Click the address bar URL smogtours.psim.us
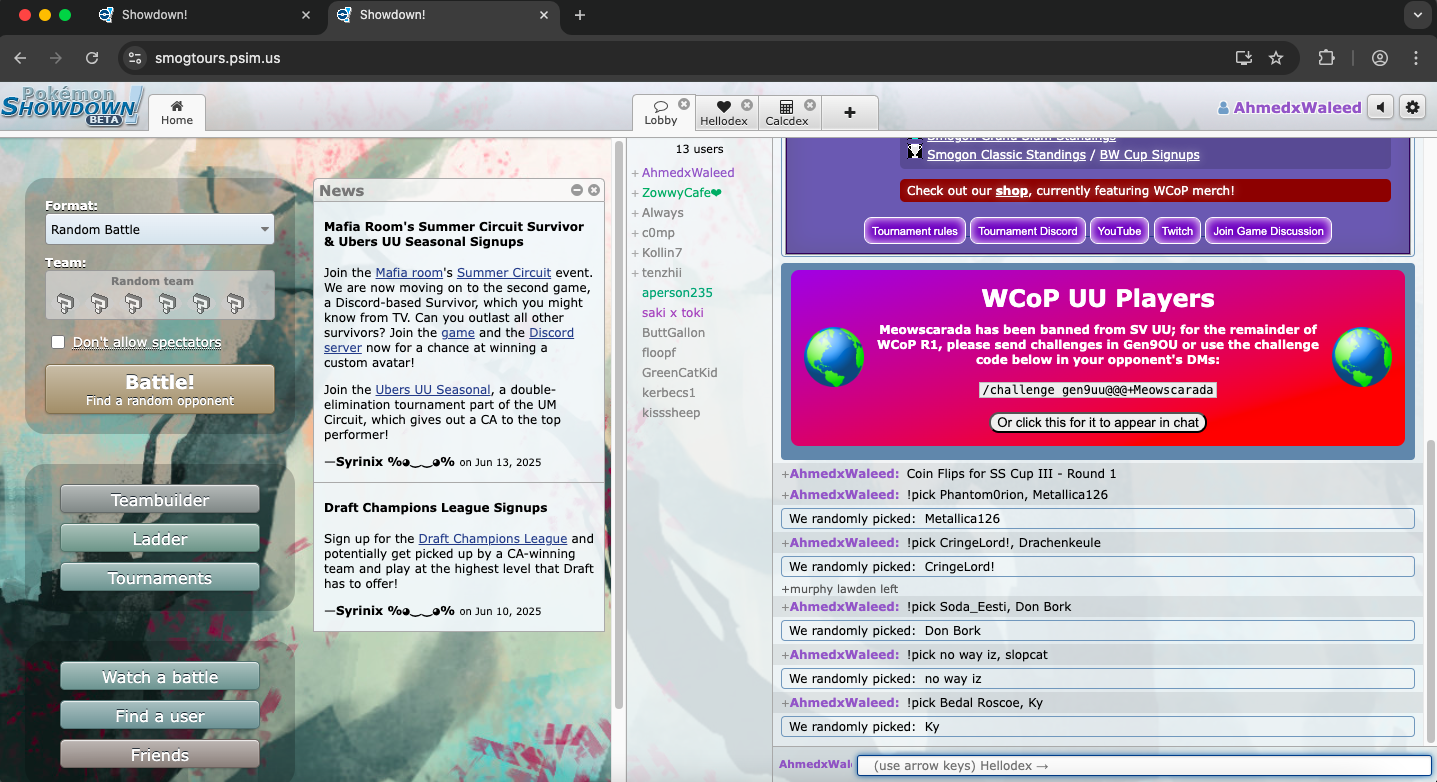 (218, 58)
